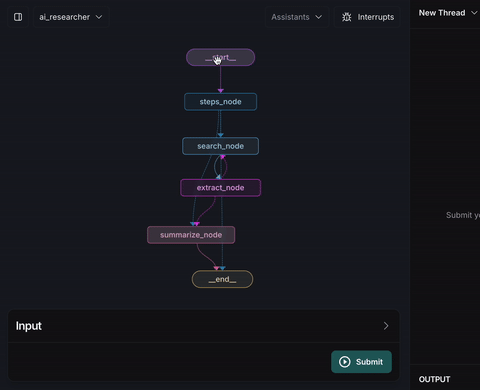Open the Assistants dropdown
The image size is (480, 390).
[x=297, y=17]
